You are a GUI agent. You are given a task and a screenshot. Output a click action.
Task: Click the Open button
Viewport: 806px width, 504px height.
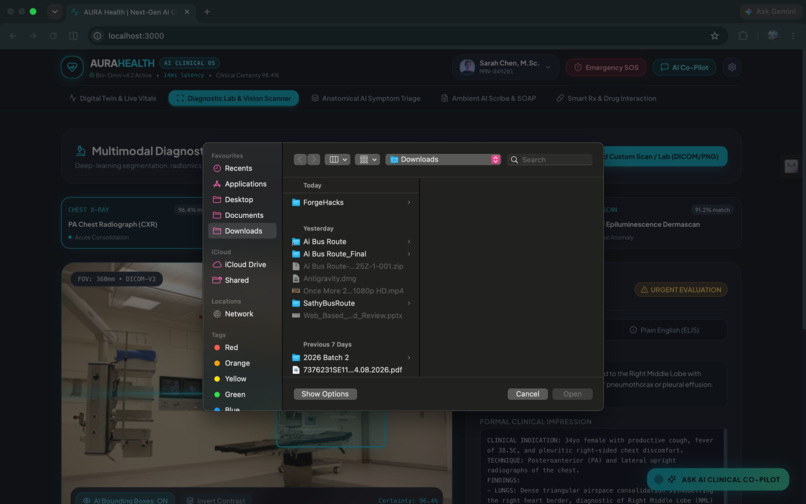tap(572, 394)
